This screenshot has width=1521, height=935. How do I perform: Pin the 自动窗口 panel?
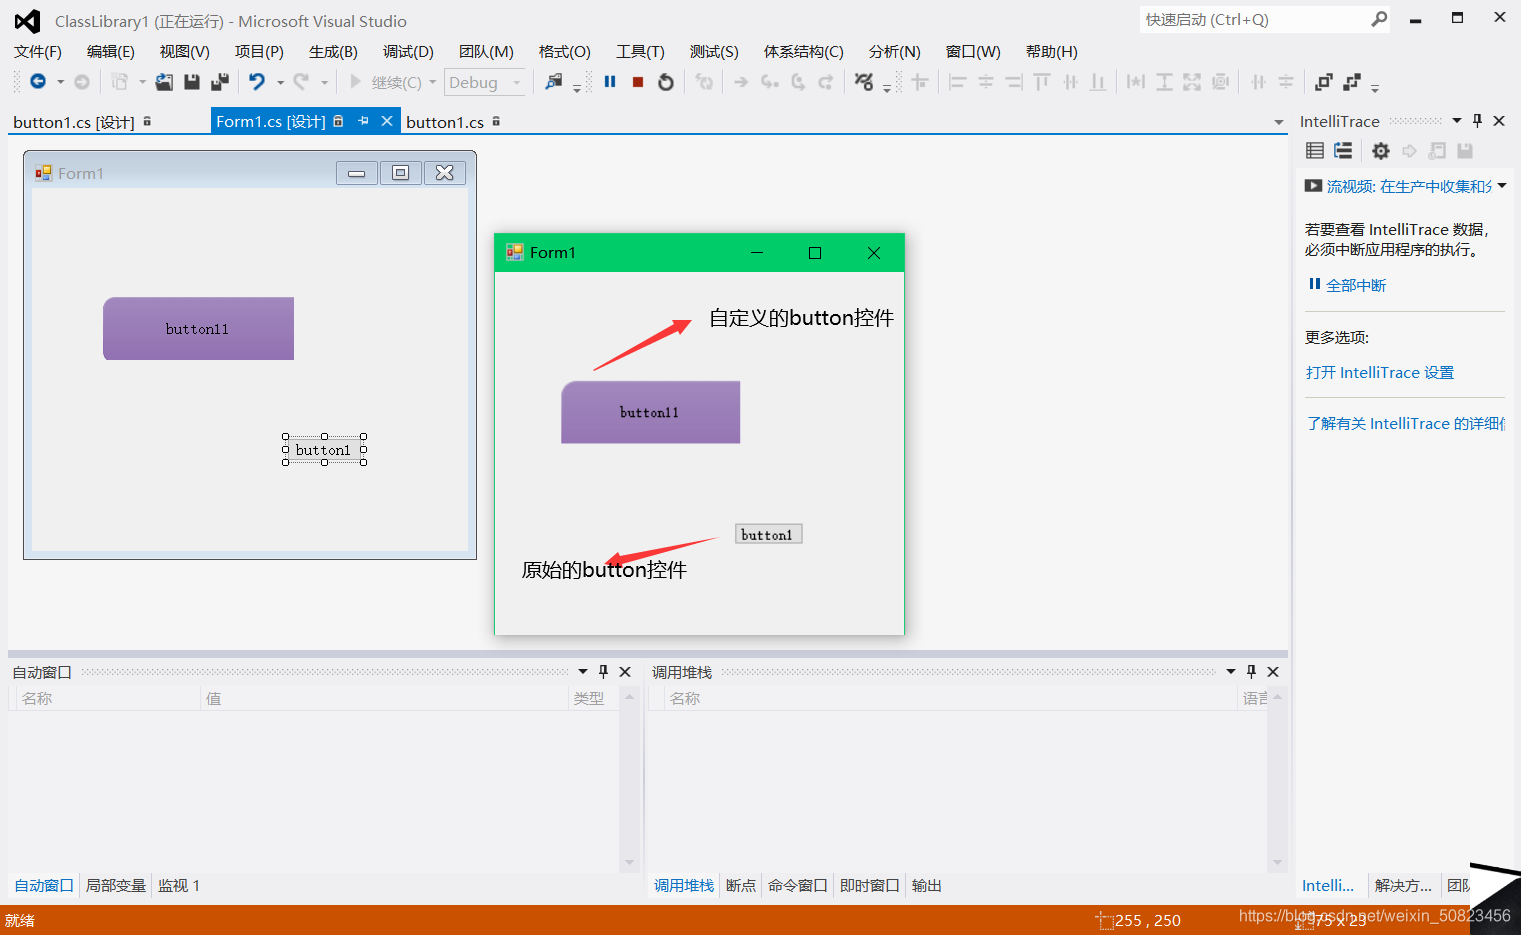[603, 672]
